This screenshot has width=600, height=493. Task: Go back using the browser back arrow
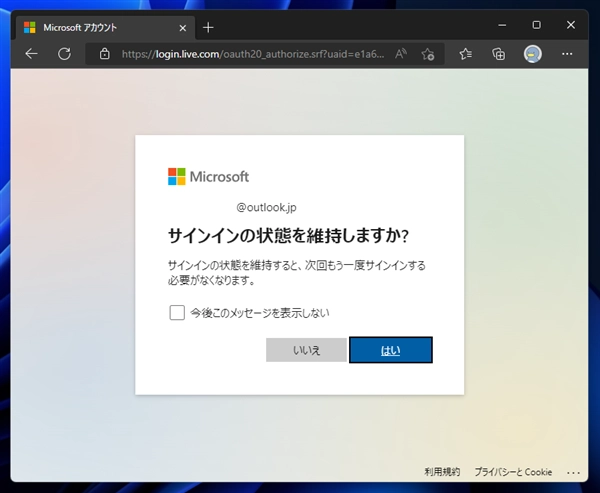(31, 54)
